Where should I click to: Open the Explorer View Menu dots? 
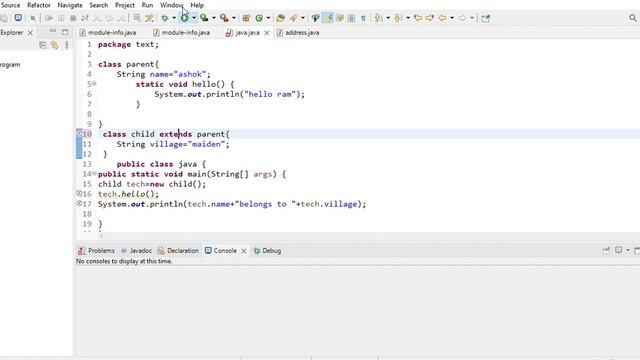pyautogui.click(x=67, y=45)
